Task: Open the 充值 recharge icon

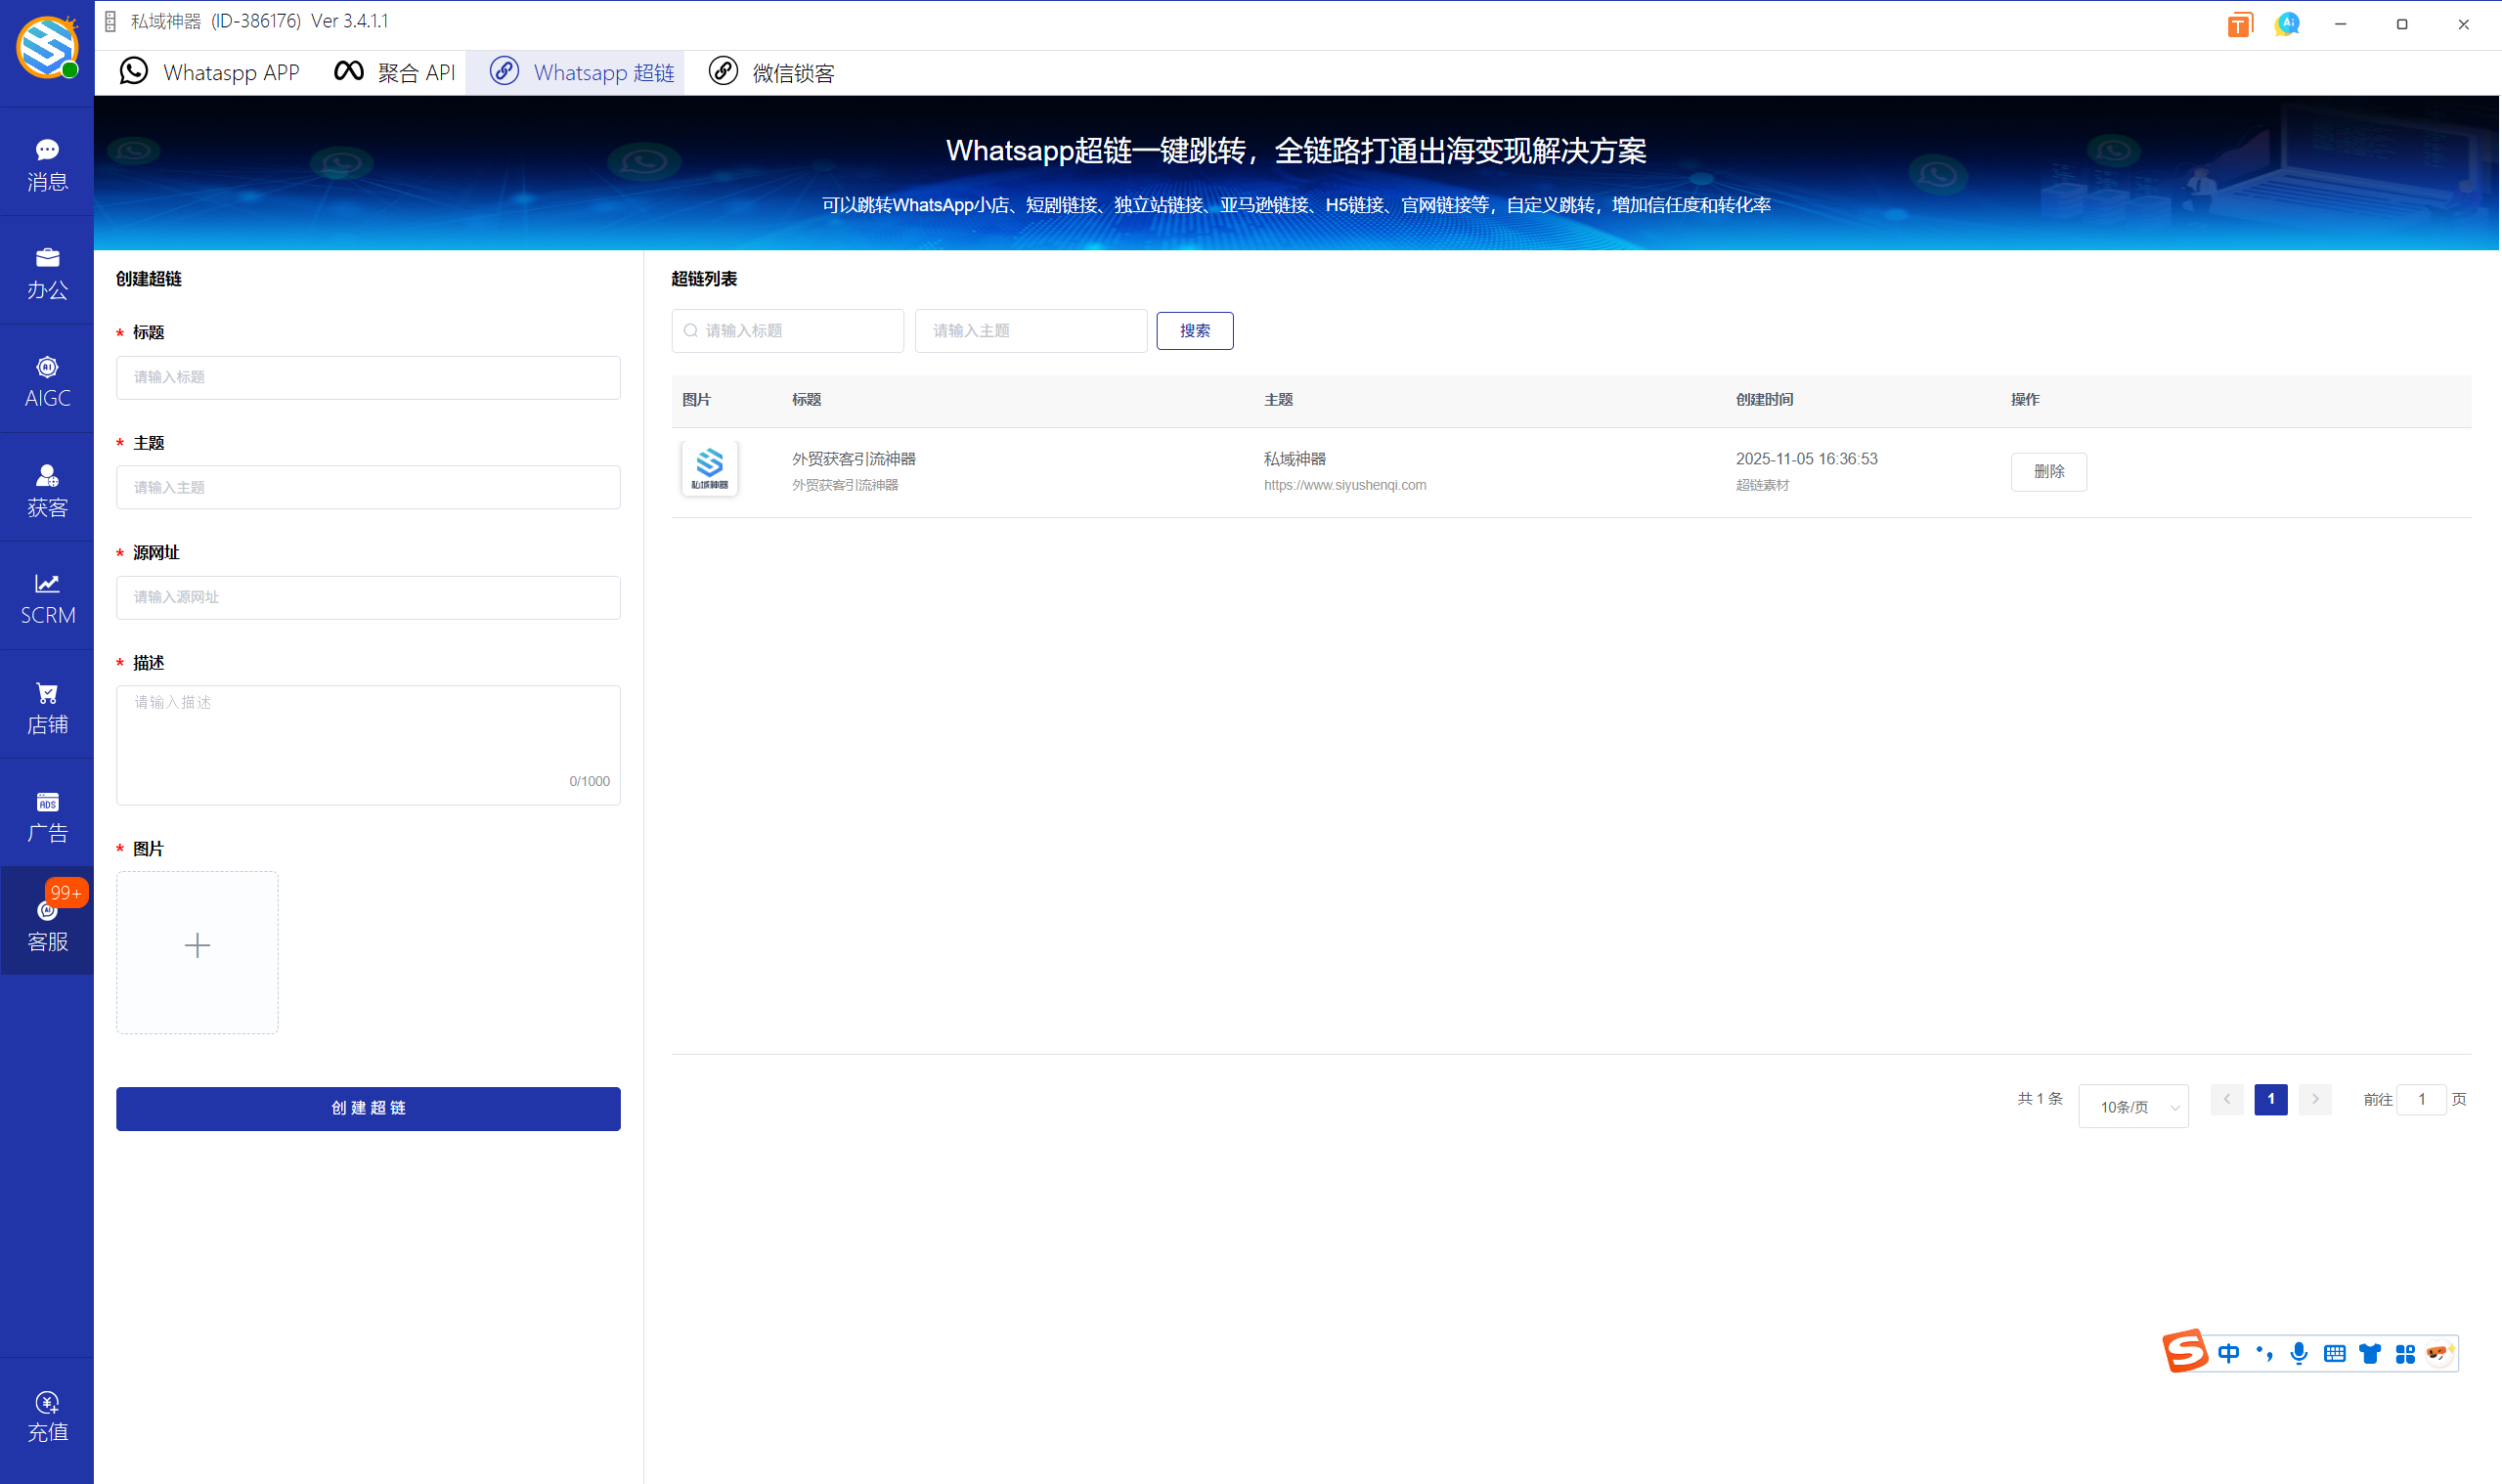Action: tap(47, 1415)
